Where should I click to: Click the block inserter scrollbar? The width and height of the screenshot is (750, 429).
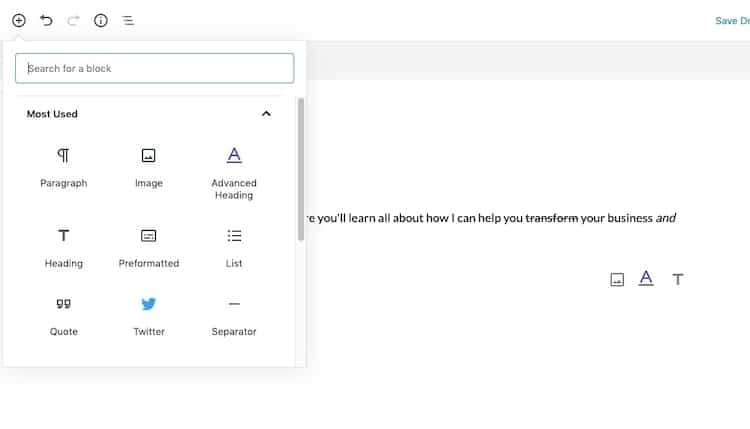(301, 169)
